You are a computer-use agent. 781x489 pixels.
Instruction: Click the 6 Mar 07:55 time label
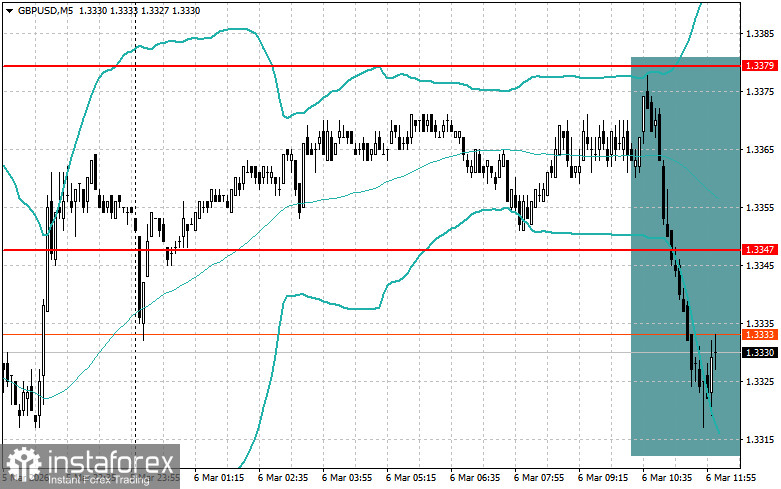tap(539, 478)
